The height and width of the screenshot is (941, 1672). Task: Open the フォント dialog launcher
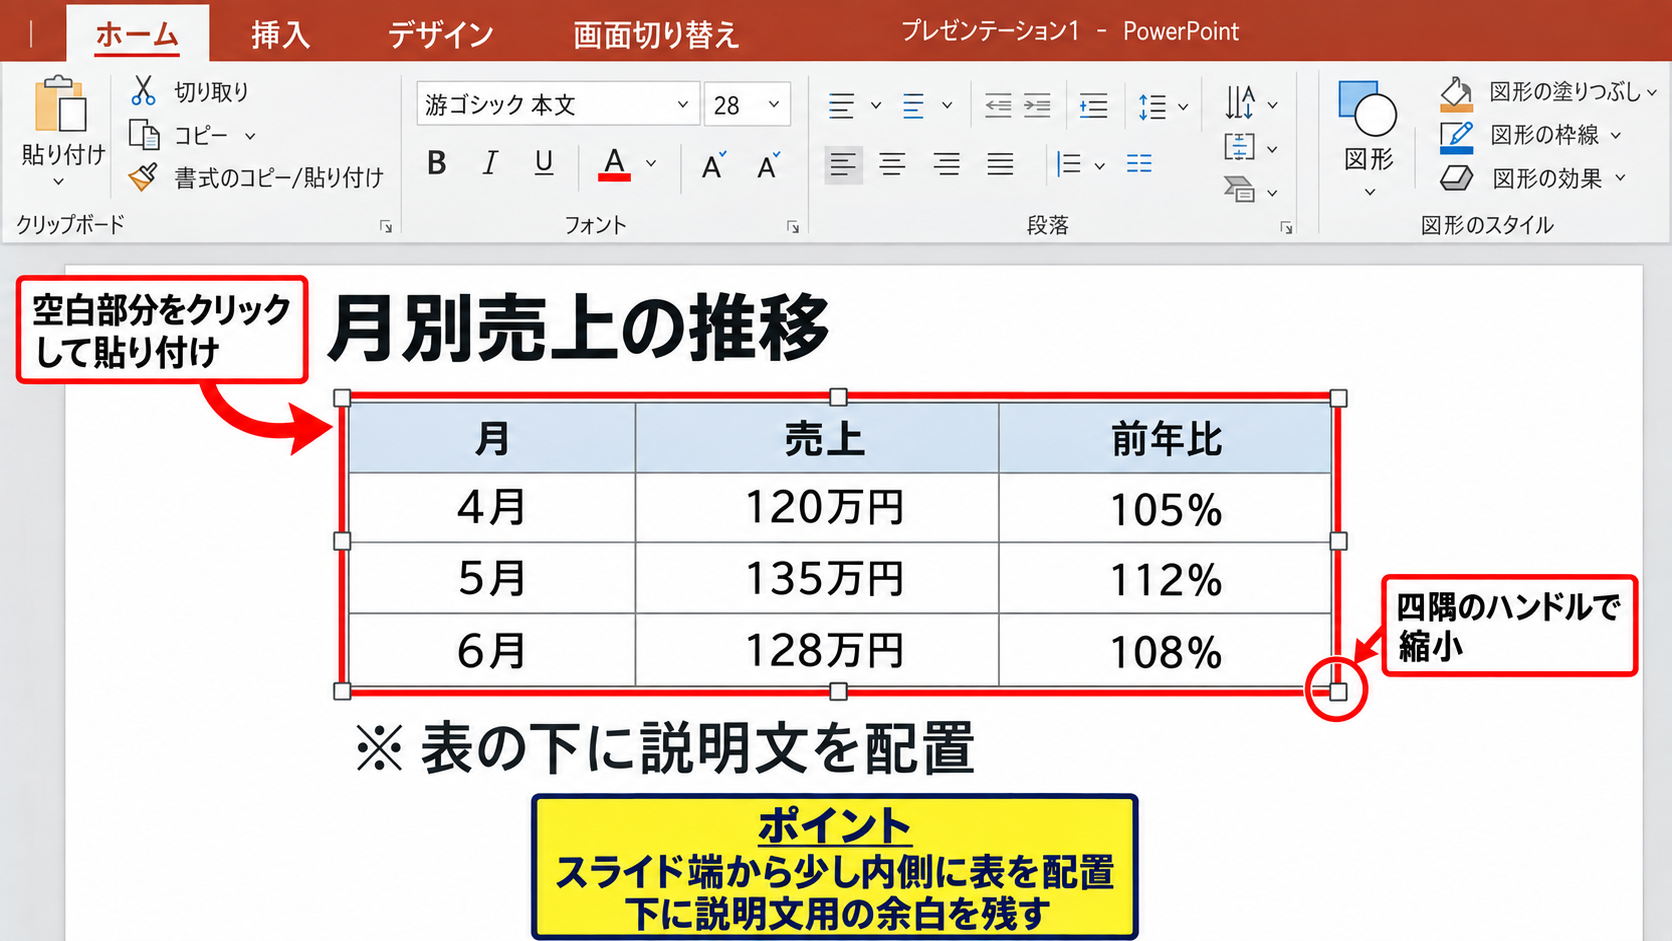point(793,227)
